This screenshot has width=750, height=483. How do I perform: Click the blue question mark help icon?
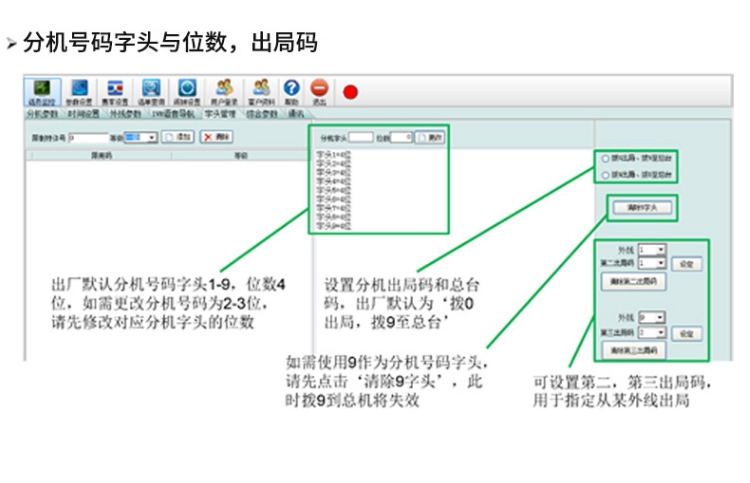[x=292, y=90]
